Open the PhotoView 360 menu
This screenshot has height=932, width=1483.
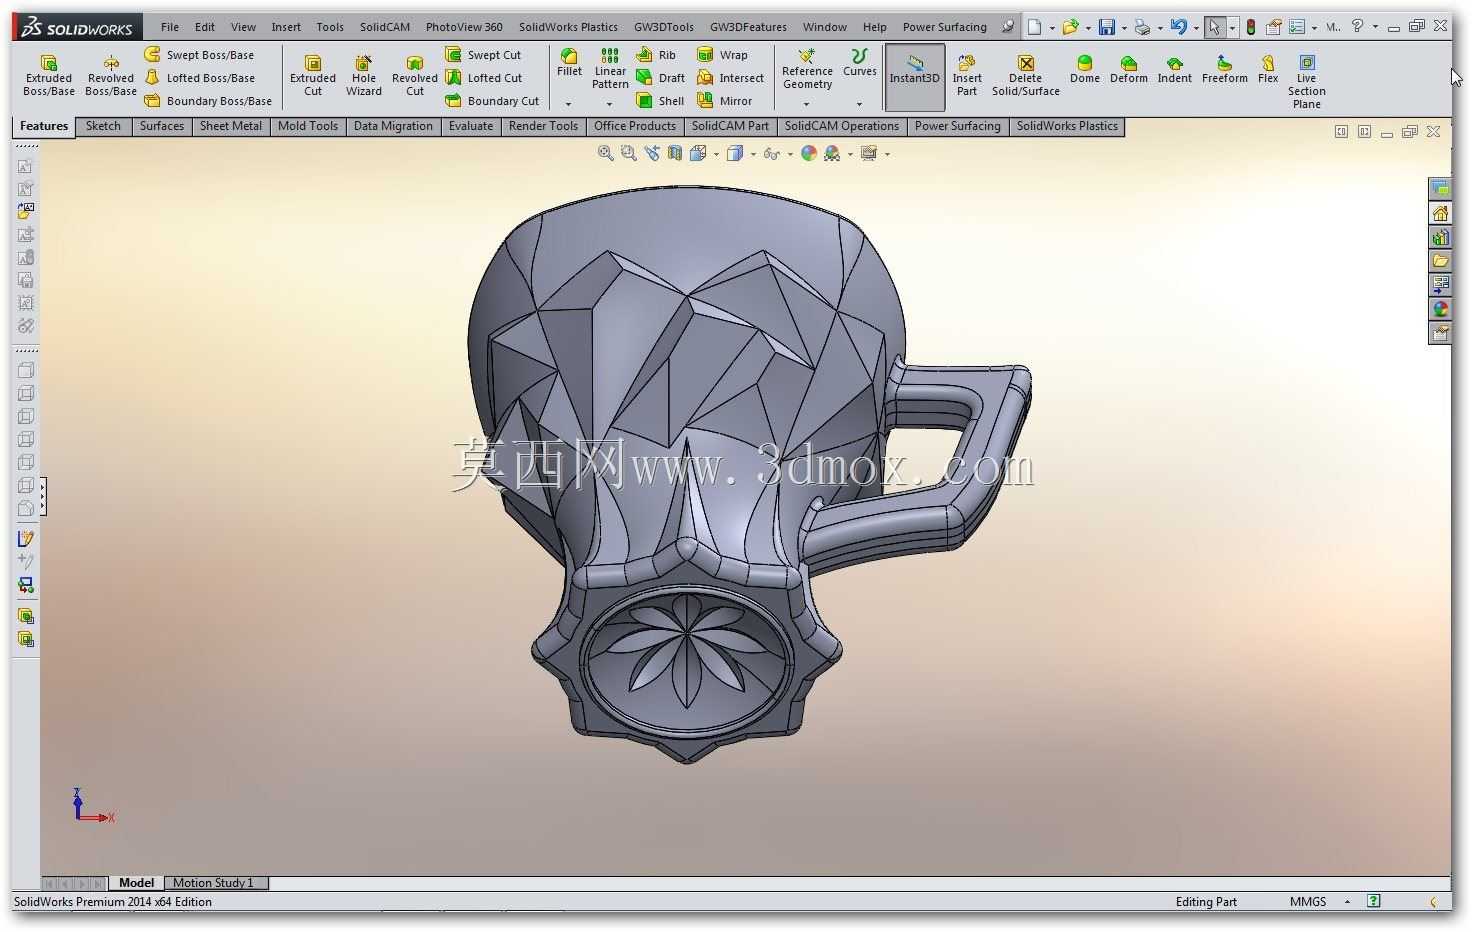[x=464, y=27]
